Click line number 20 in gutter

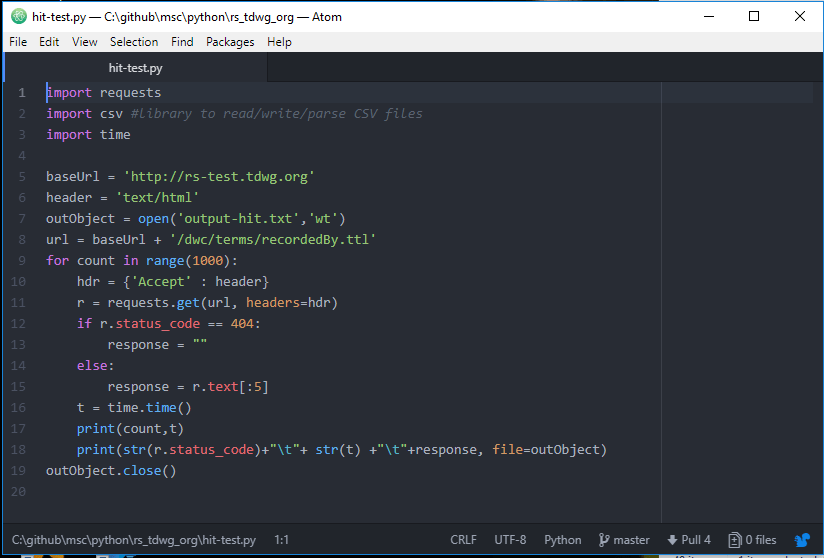[18, 492]
